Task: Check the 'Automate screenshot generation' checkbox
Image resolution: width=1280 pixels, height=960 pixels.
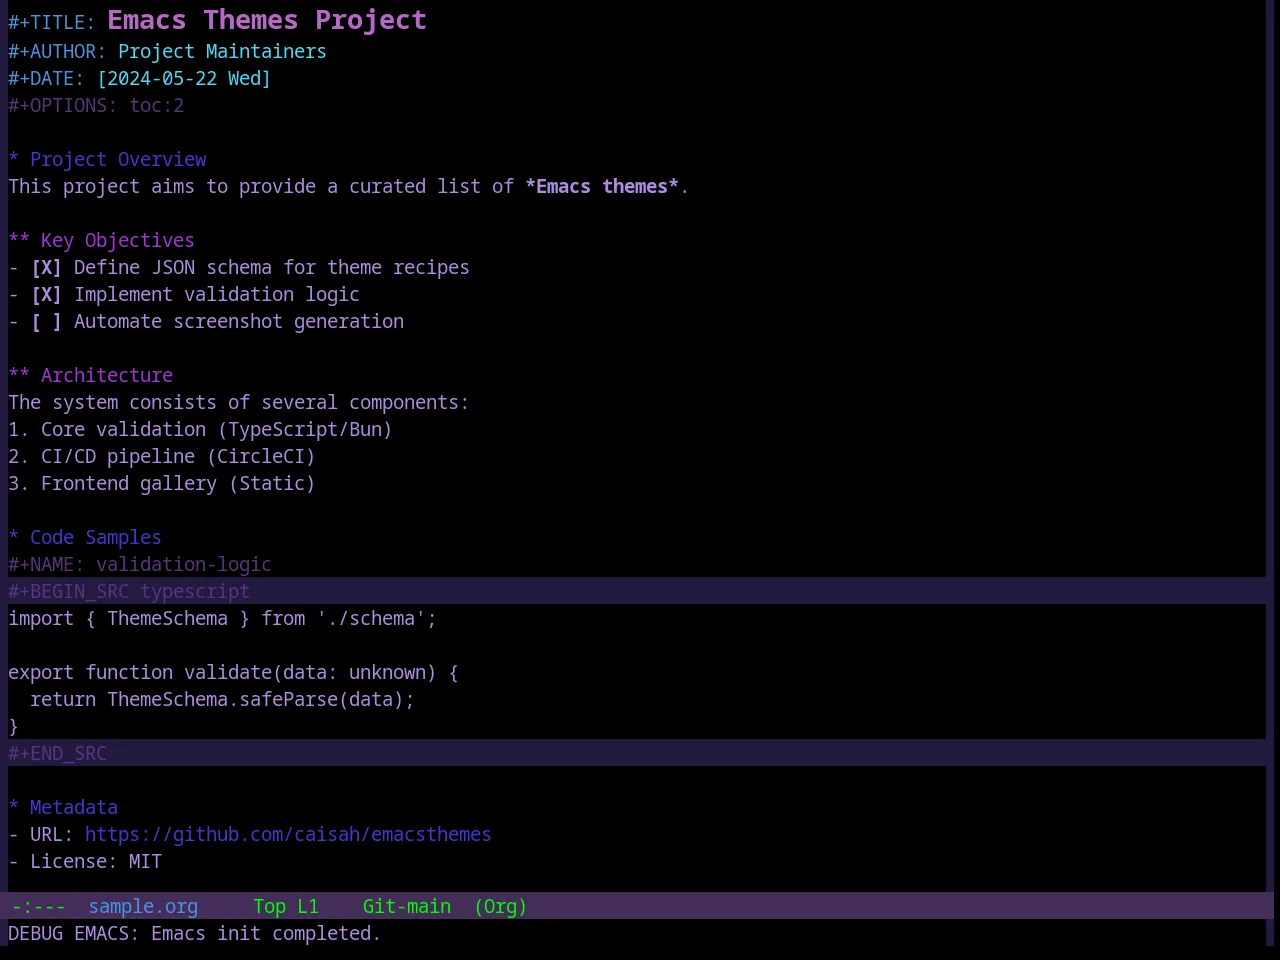Action: pyautogui.click(x=46, y=321)
